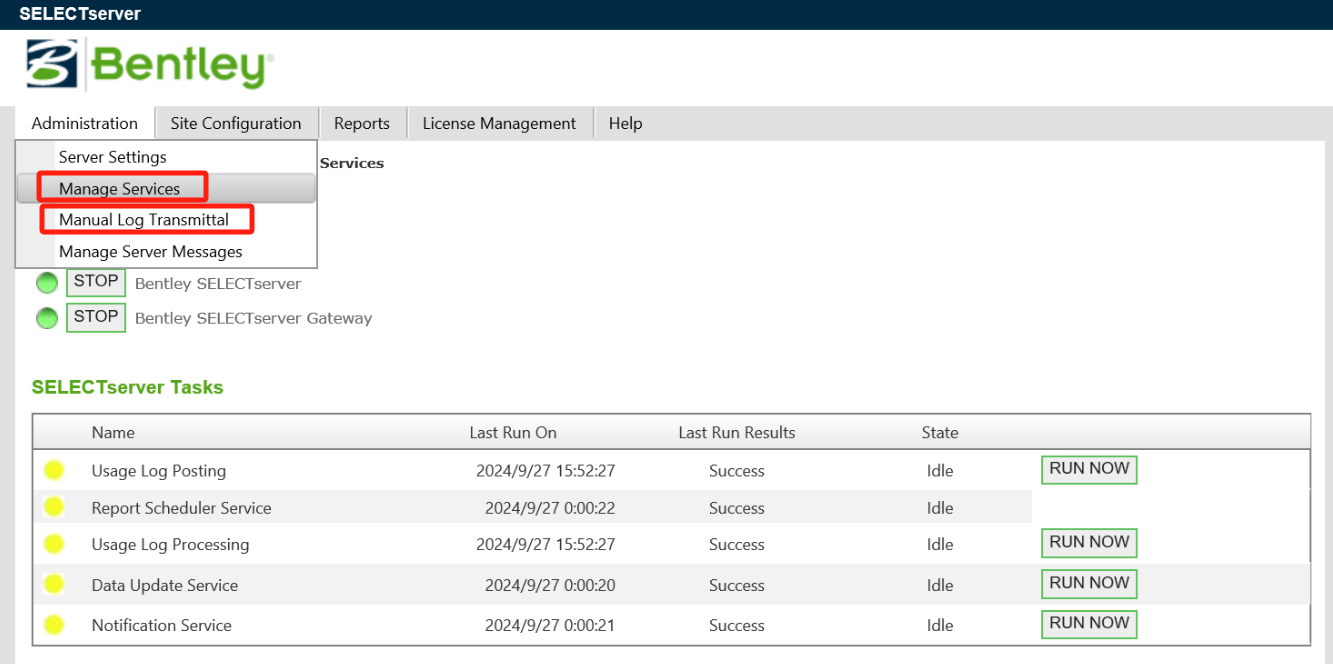Click yellow indicator beside Usage Log Processing

54,544
